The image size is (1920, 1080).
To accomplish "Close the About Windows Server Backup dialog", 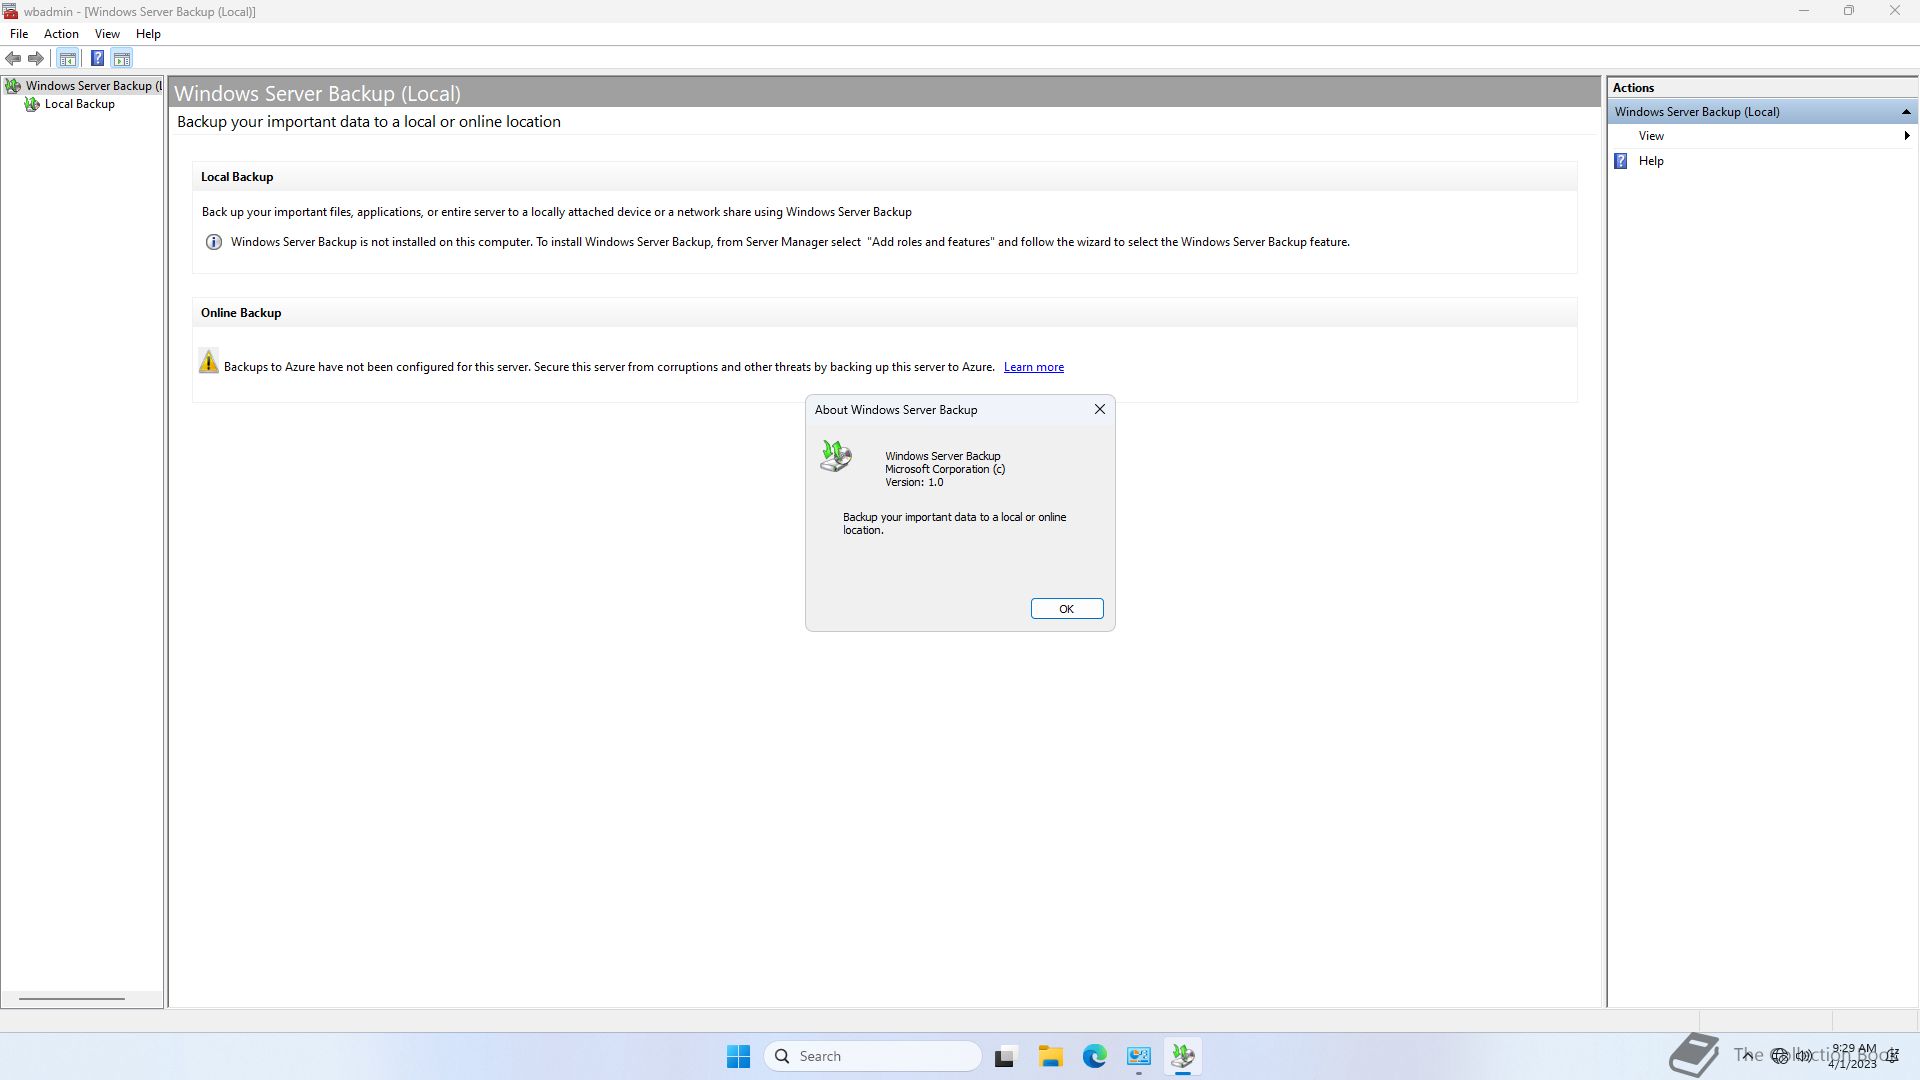I will tap(1100, 409).
